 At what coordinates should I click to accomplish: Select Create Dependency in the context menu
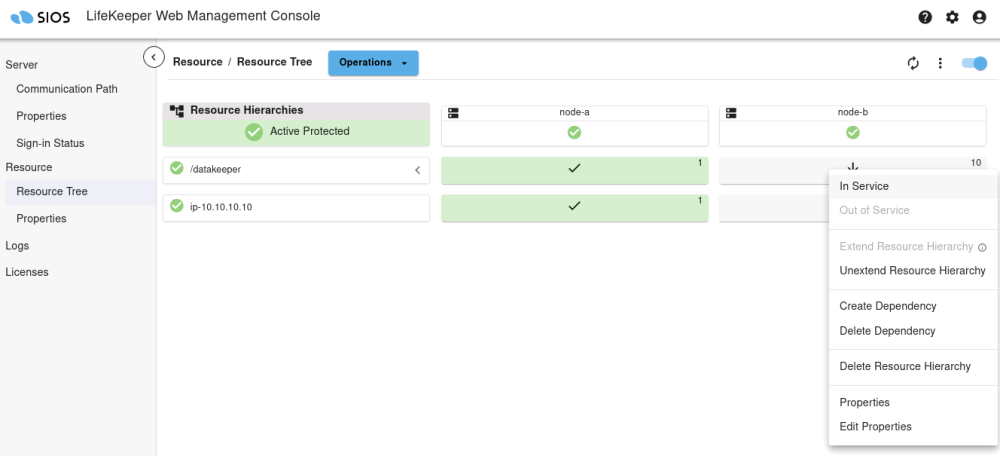[x=887, y=306]
